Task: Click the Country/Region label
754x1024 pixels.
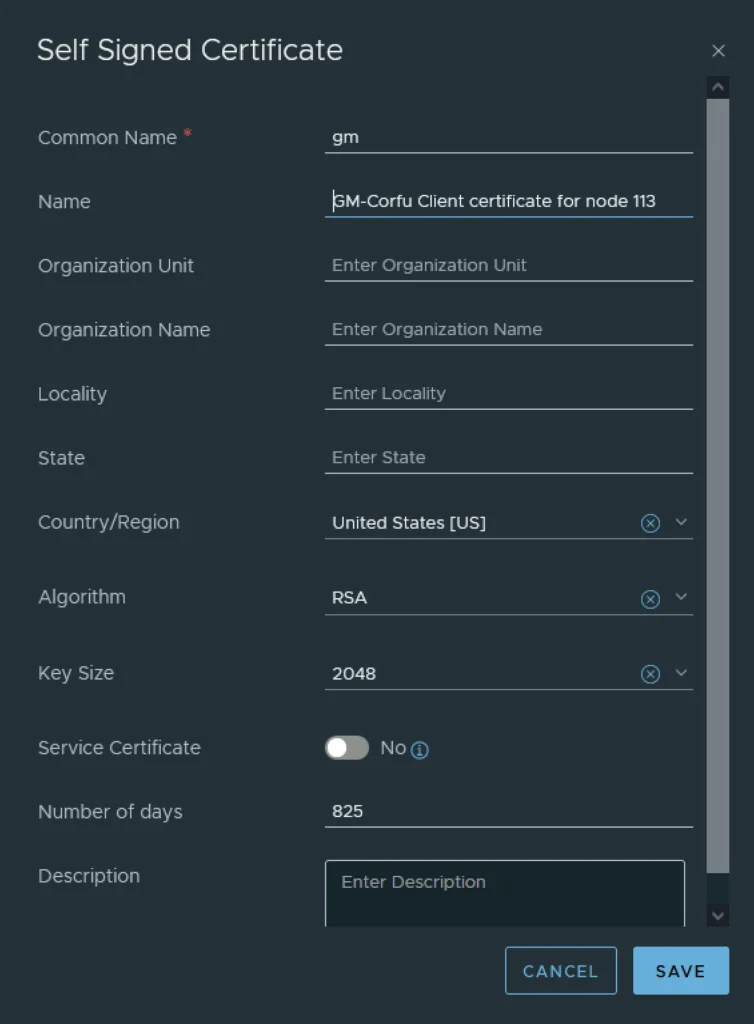Action: click(108, 522)
